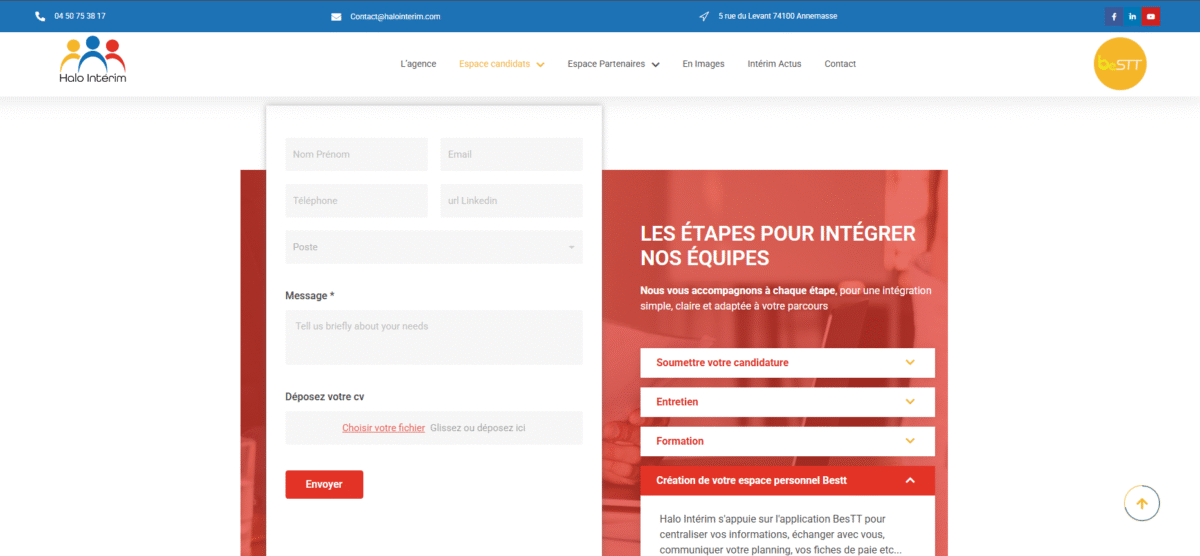Open the Poste select dropdown
The height and width of the screenshot is (556, 1200).
[433, 247]
